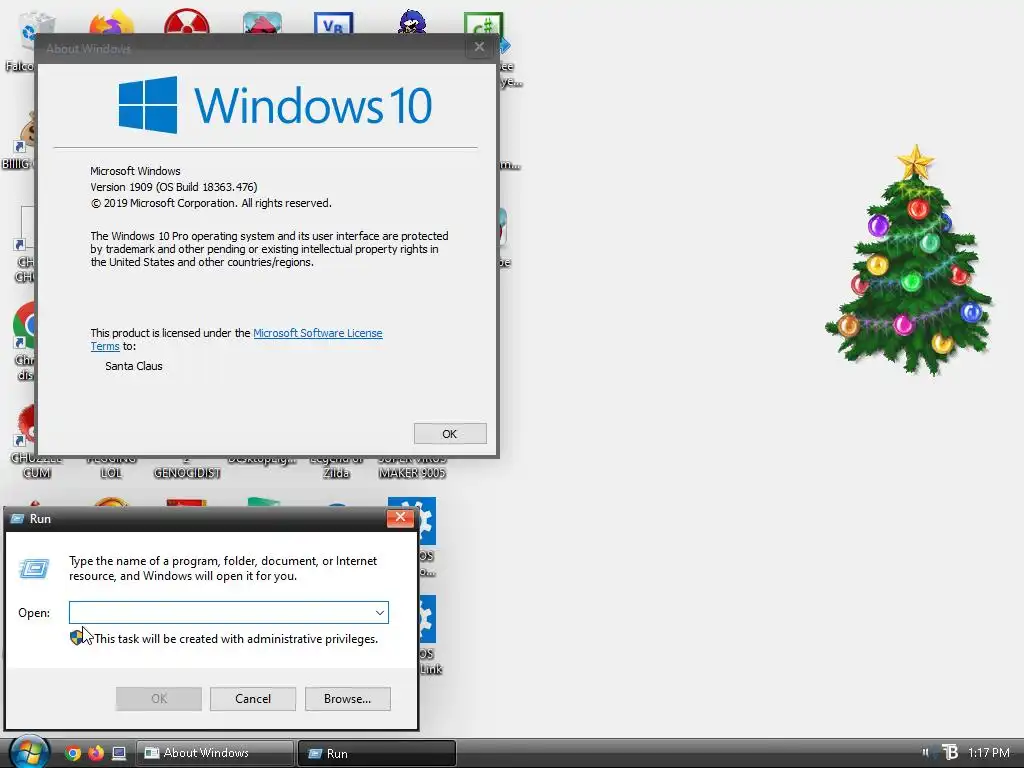
Task: Open the Microsoft Software License link
Action: coord(317,333)
